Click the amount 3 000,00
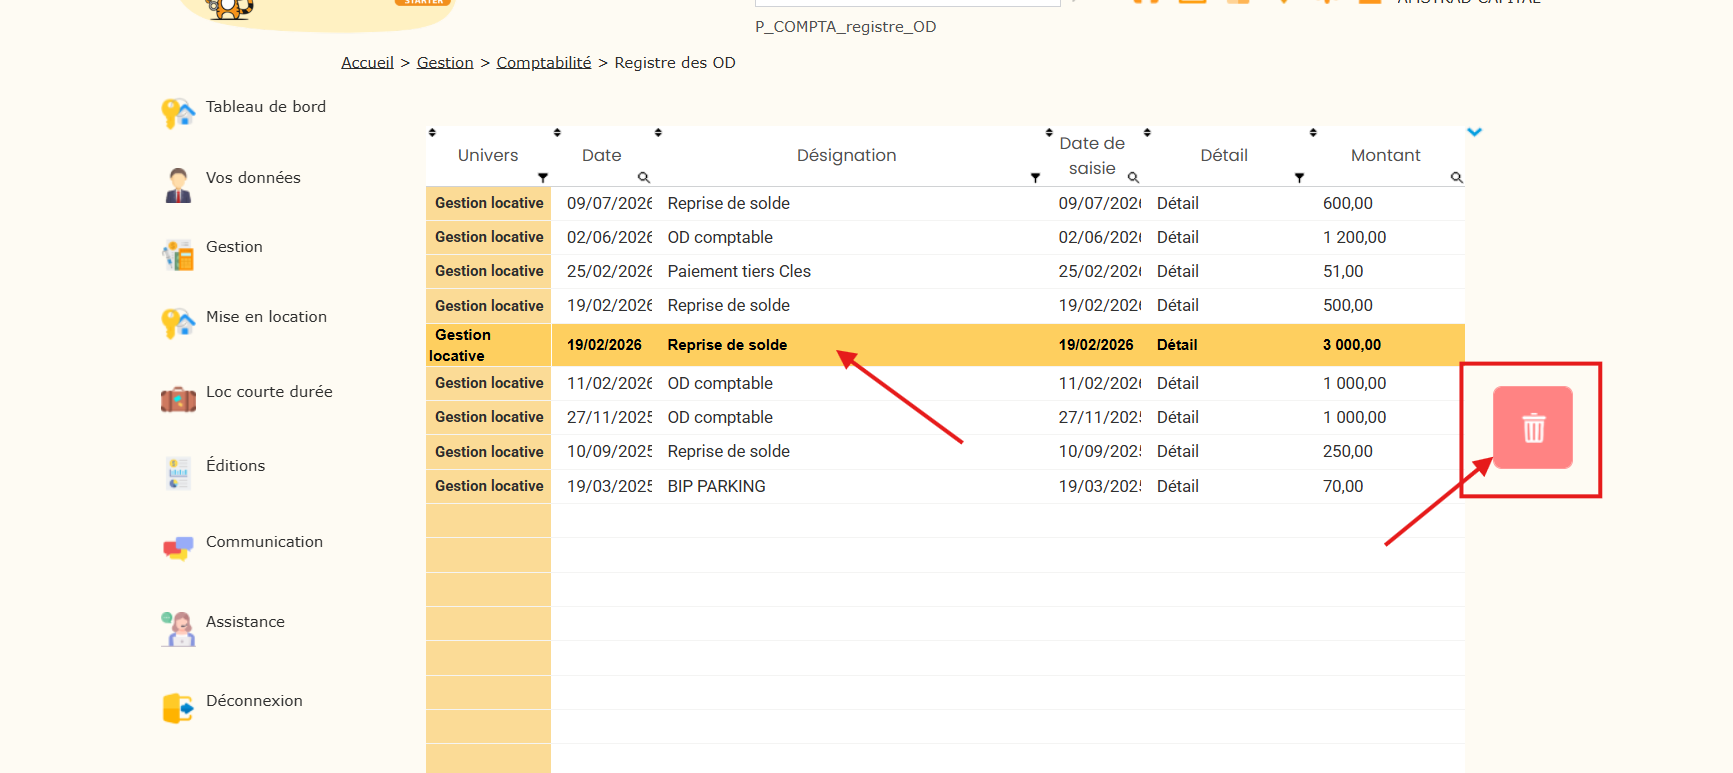The height and width of the screenshot is (773, 1733). [x=1352, y=345]
